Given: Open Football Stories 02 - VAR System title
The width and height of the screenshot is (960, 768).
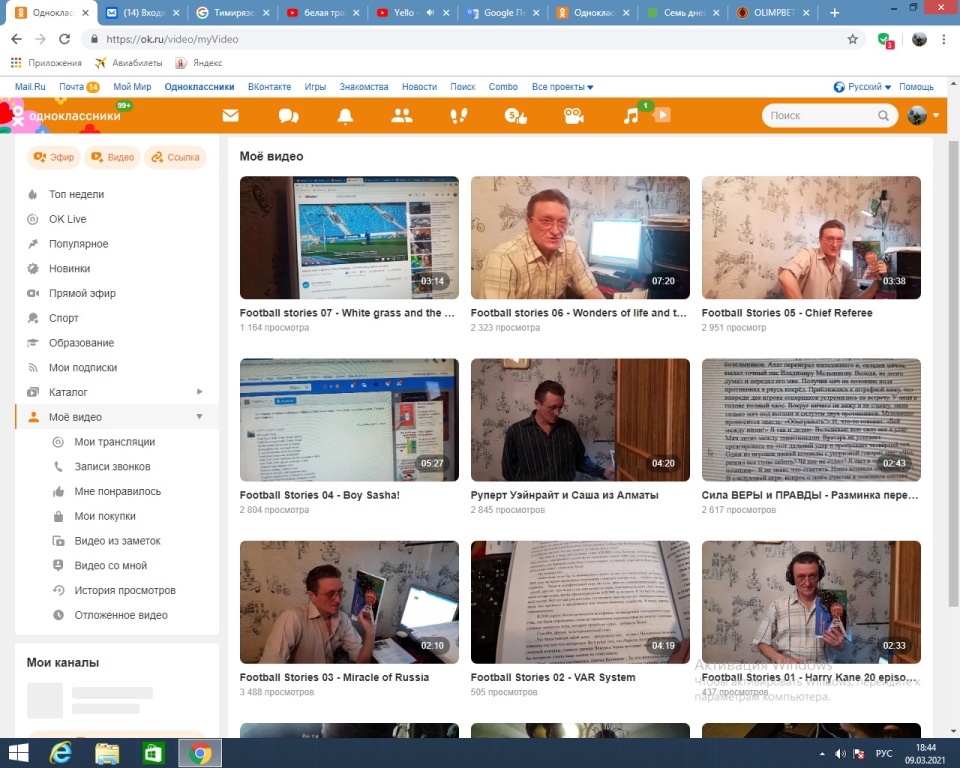Looking at the screenshot, I should click(x=553, y=677).
